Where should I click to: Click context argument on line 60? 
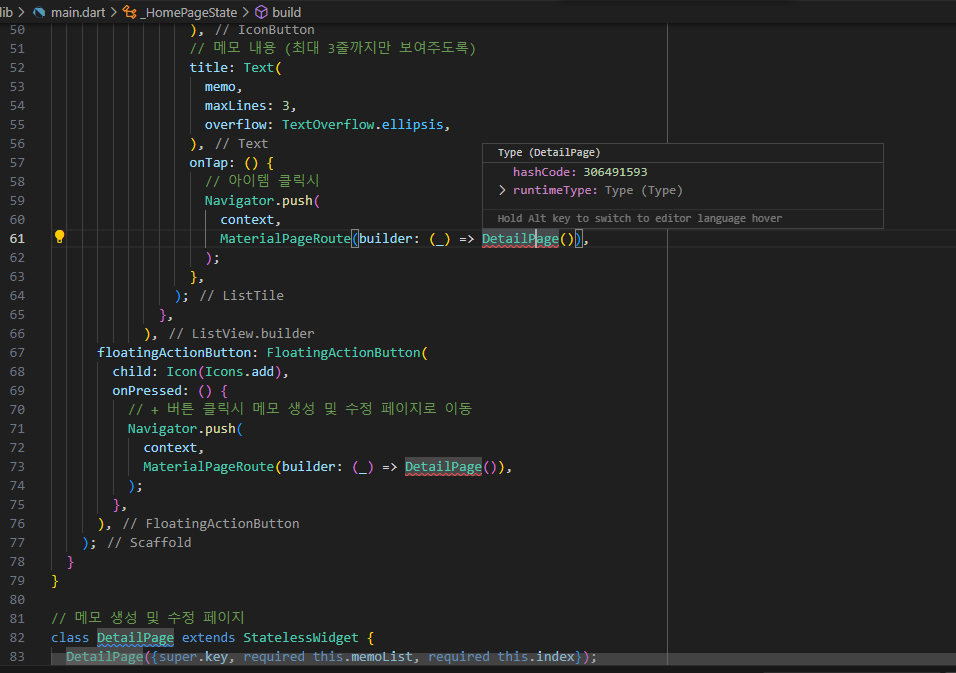(x=247, y=219)
